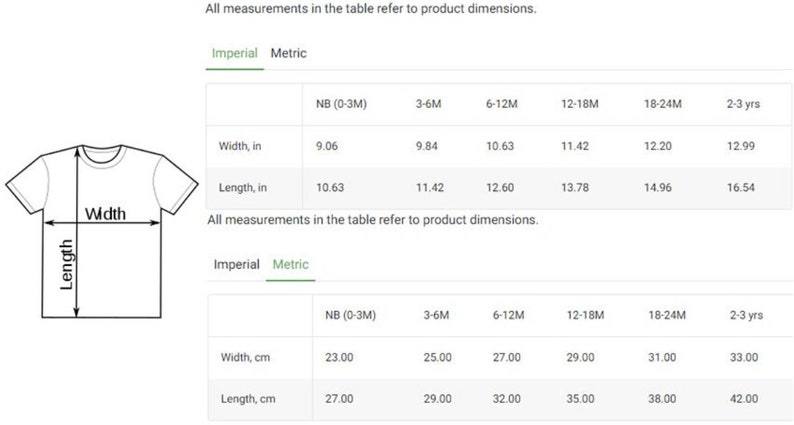Click 6-12M header in the inches table

[x=502, y=104]
